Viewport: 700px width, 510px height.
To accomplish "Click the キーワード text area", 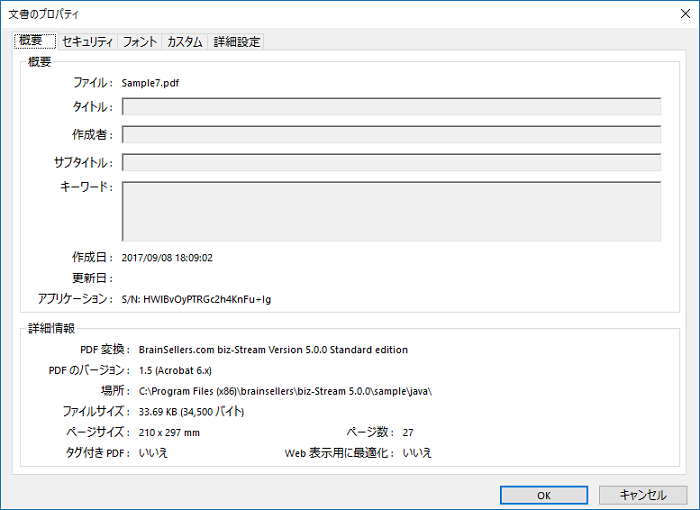I will [x=391, y=211].
